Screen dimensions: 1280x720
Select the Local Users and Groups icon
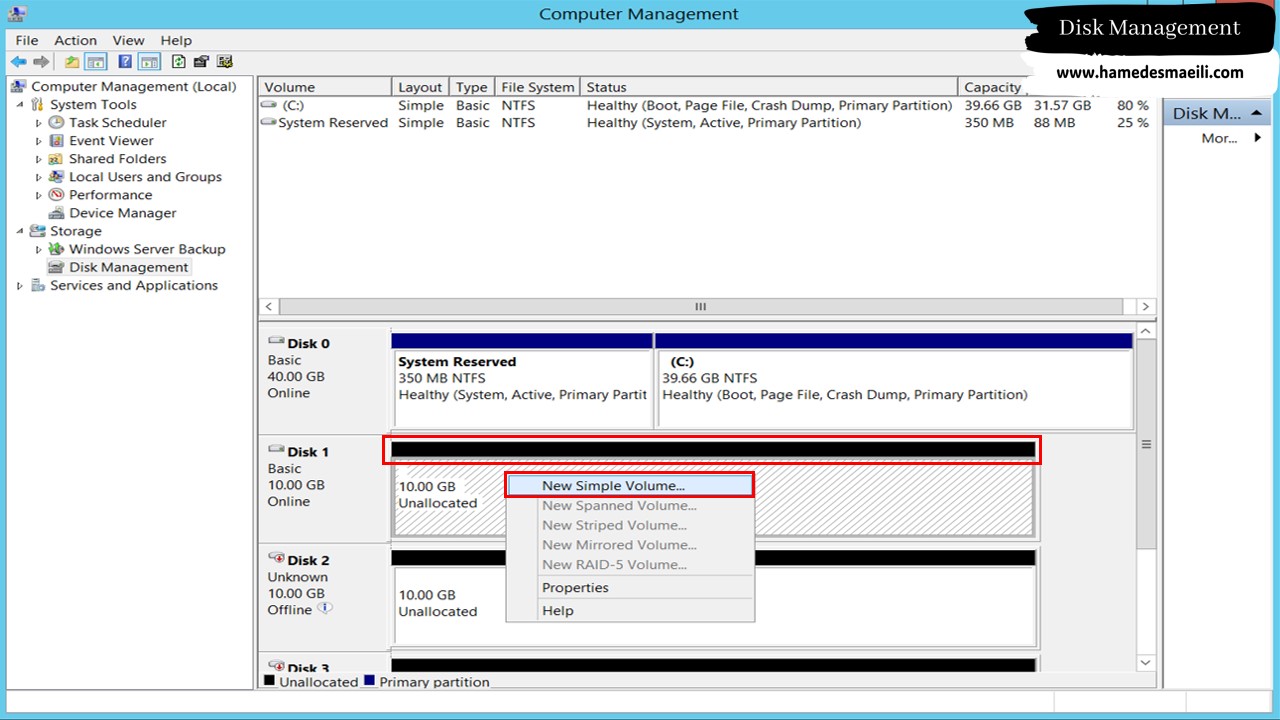(x=57, y=177)
